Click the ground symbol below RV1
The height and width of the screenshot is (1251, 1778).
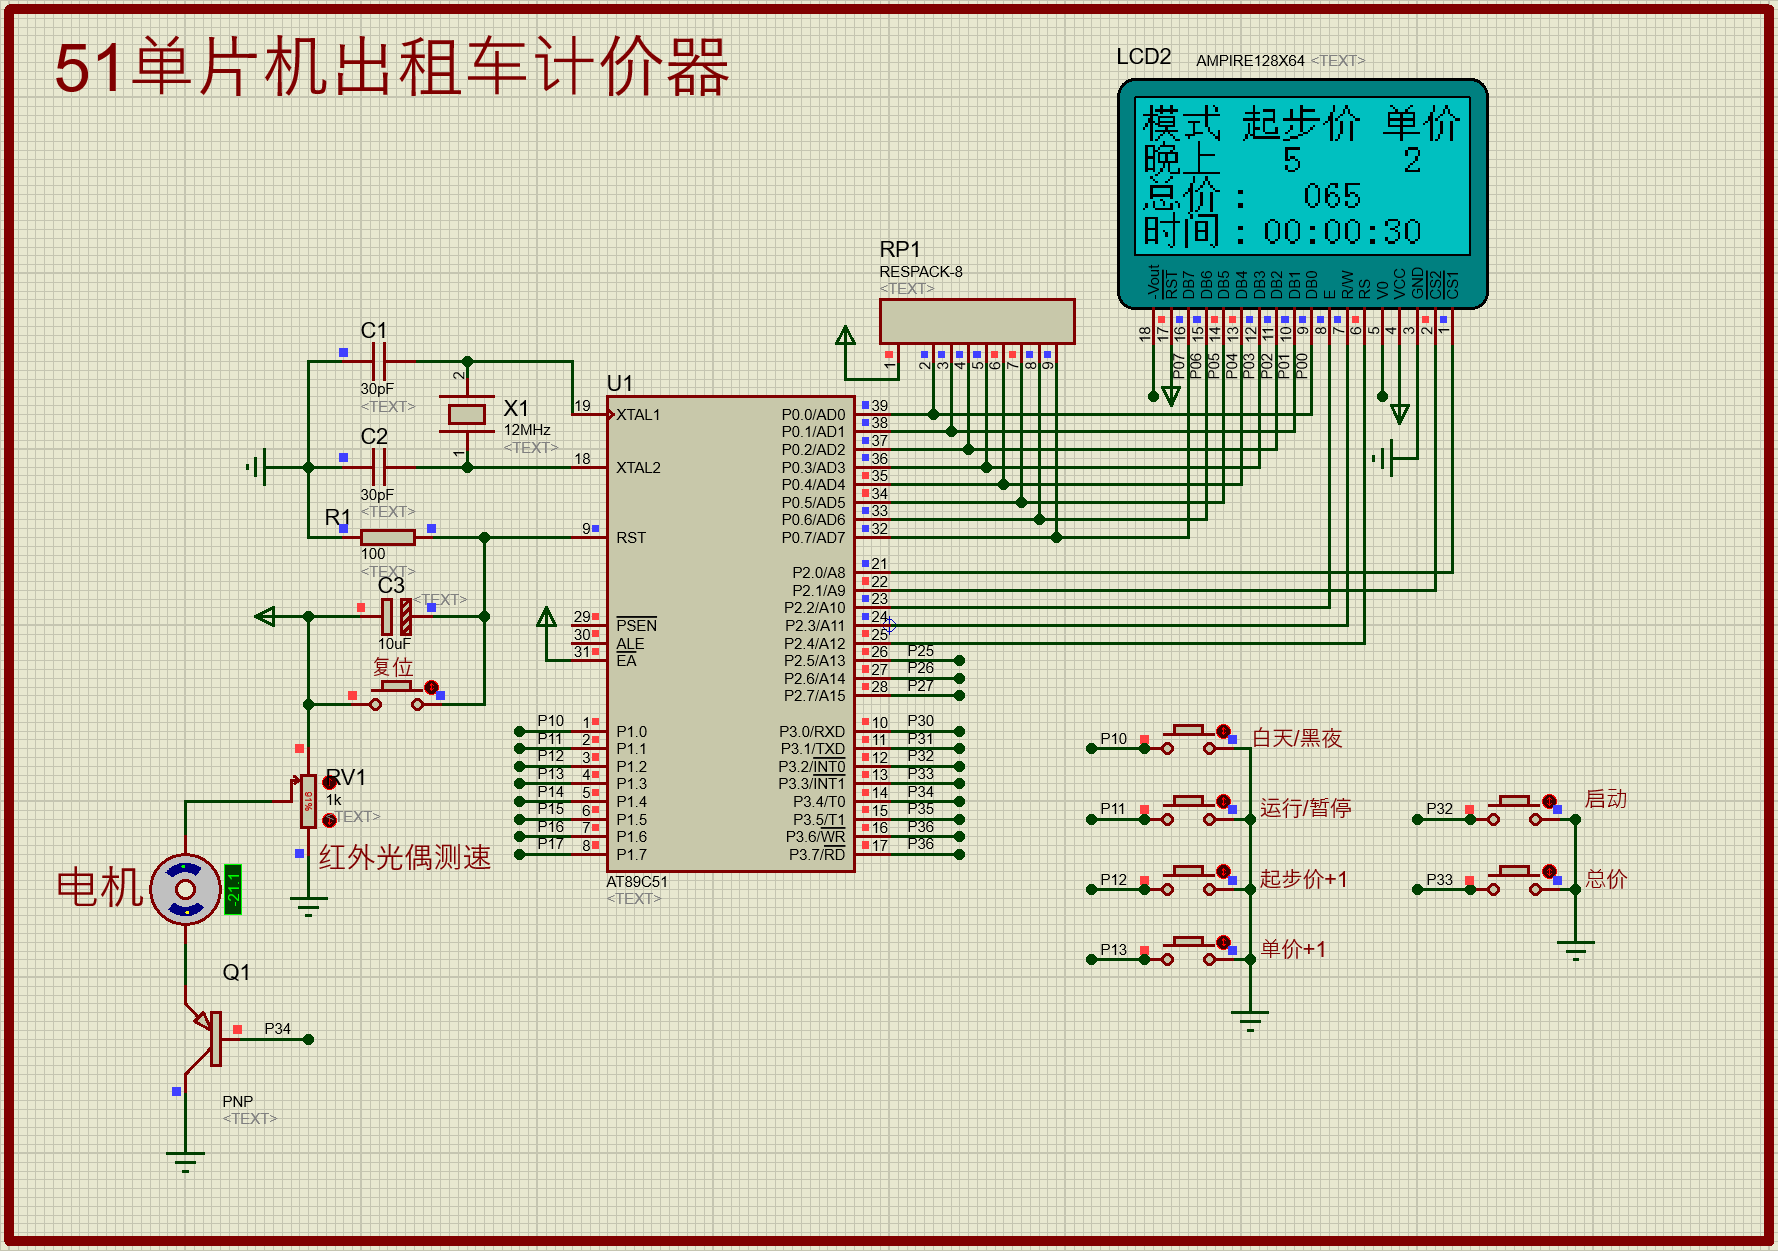pos(308,907)
